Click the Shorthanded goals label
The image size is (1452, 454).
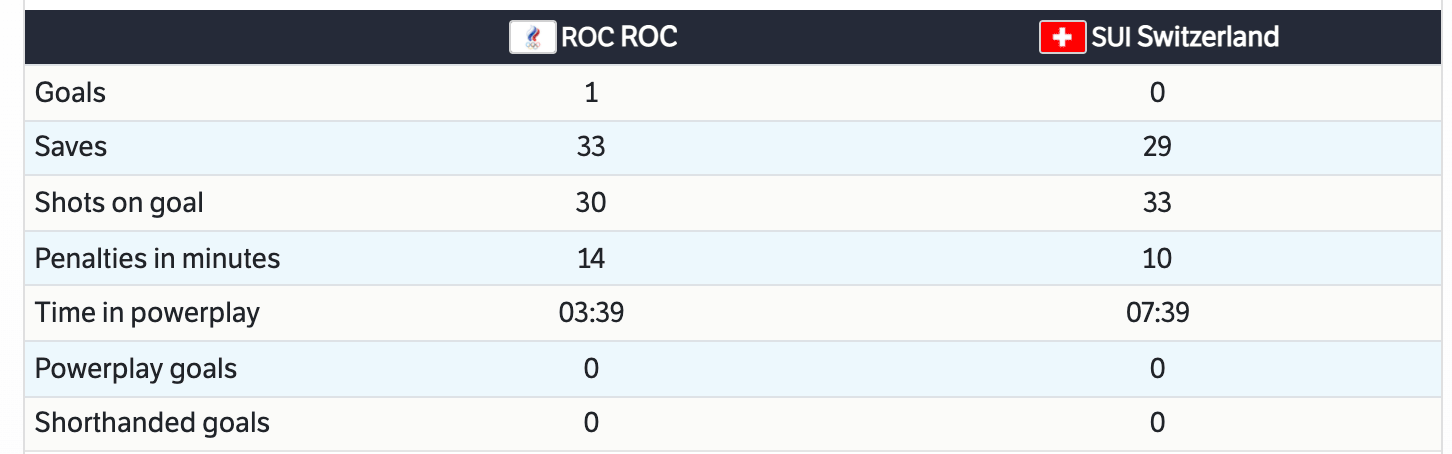152,423
